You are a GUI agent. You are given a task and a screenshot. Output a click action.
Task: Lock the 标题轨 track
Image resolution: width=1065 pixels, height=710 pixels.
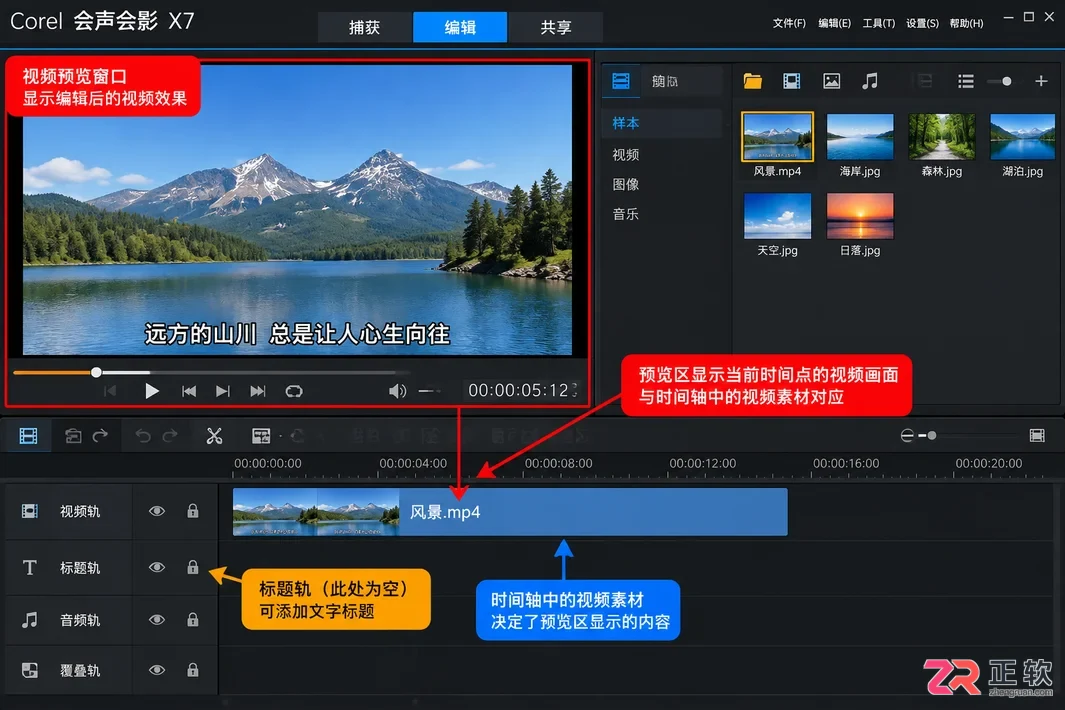pyautogui.click(x=193, y=567)
